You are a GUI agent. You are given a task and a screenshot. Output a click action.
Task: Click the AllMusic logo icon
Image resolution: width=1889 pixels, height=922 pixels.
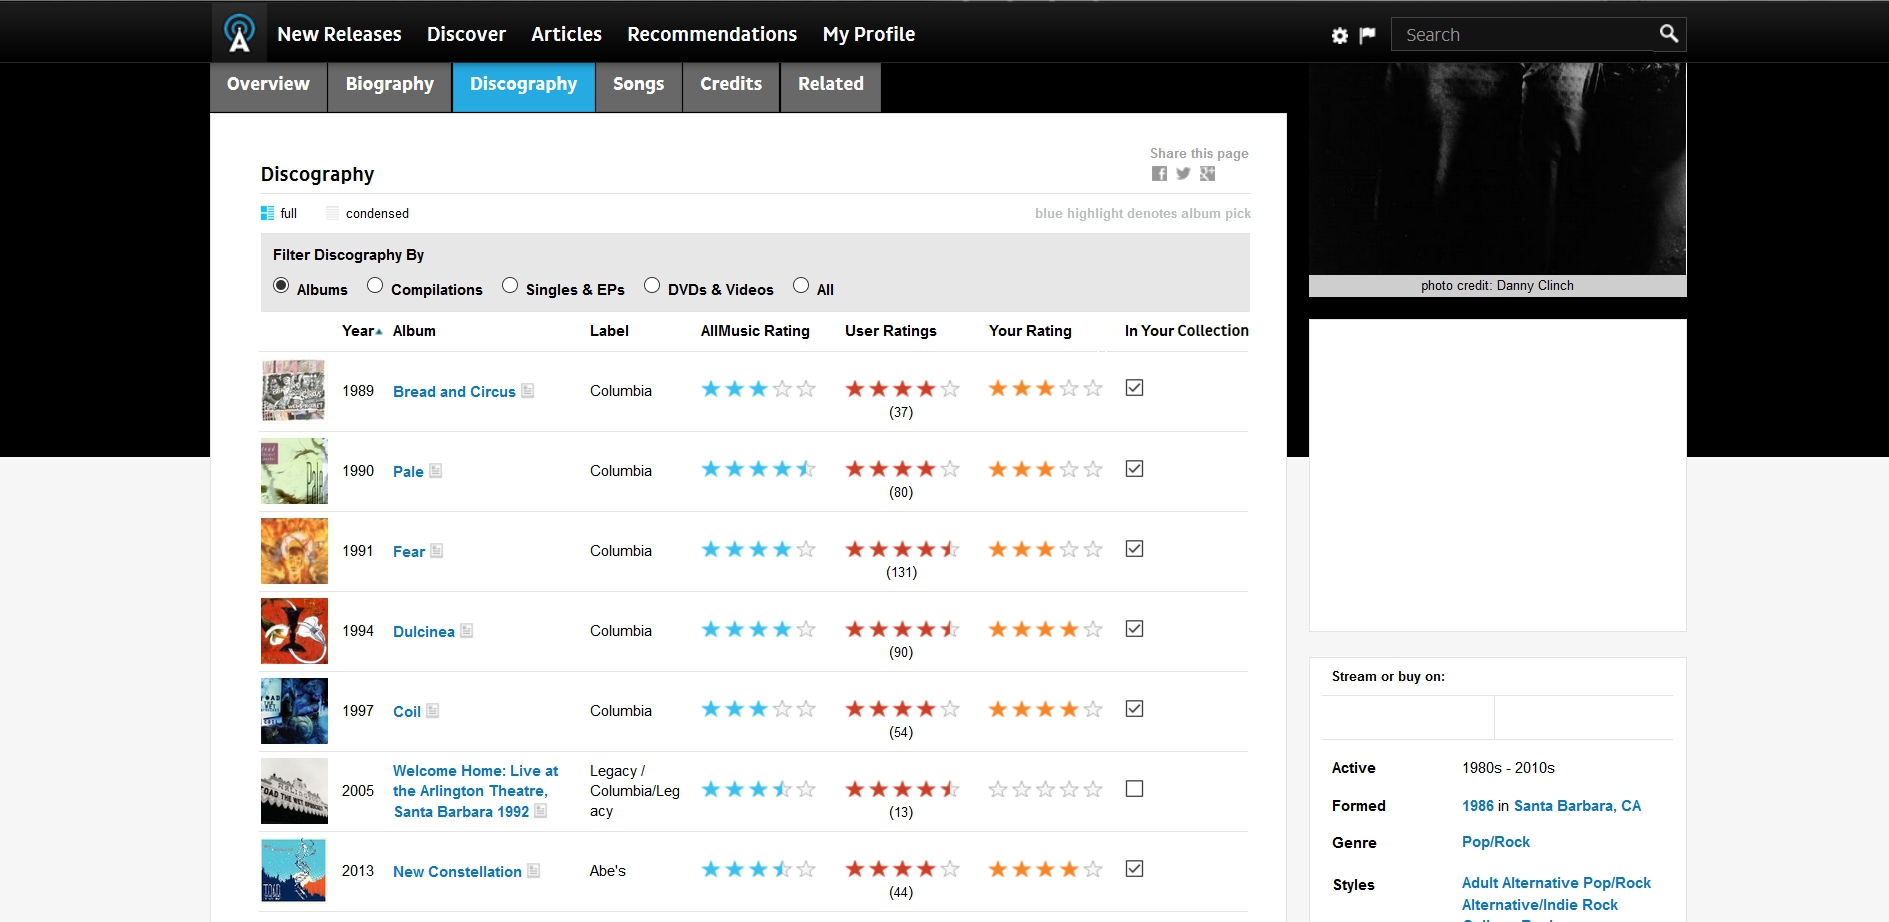239,33
